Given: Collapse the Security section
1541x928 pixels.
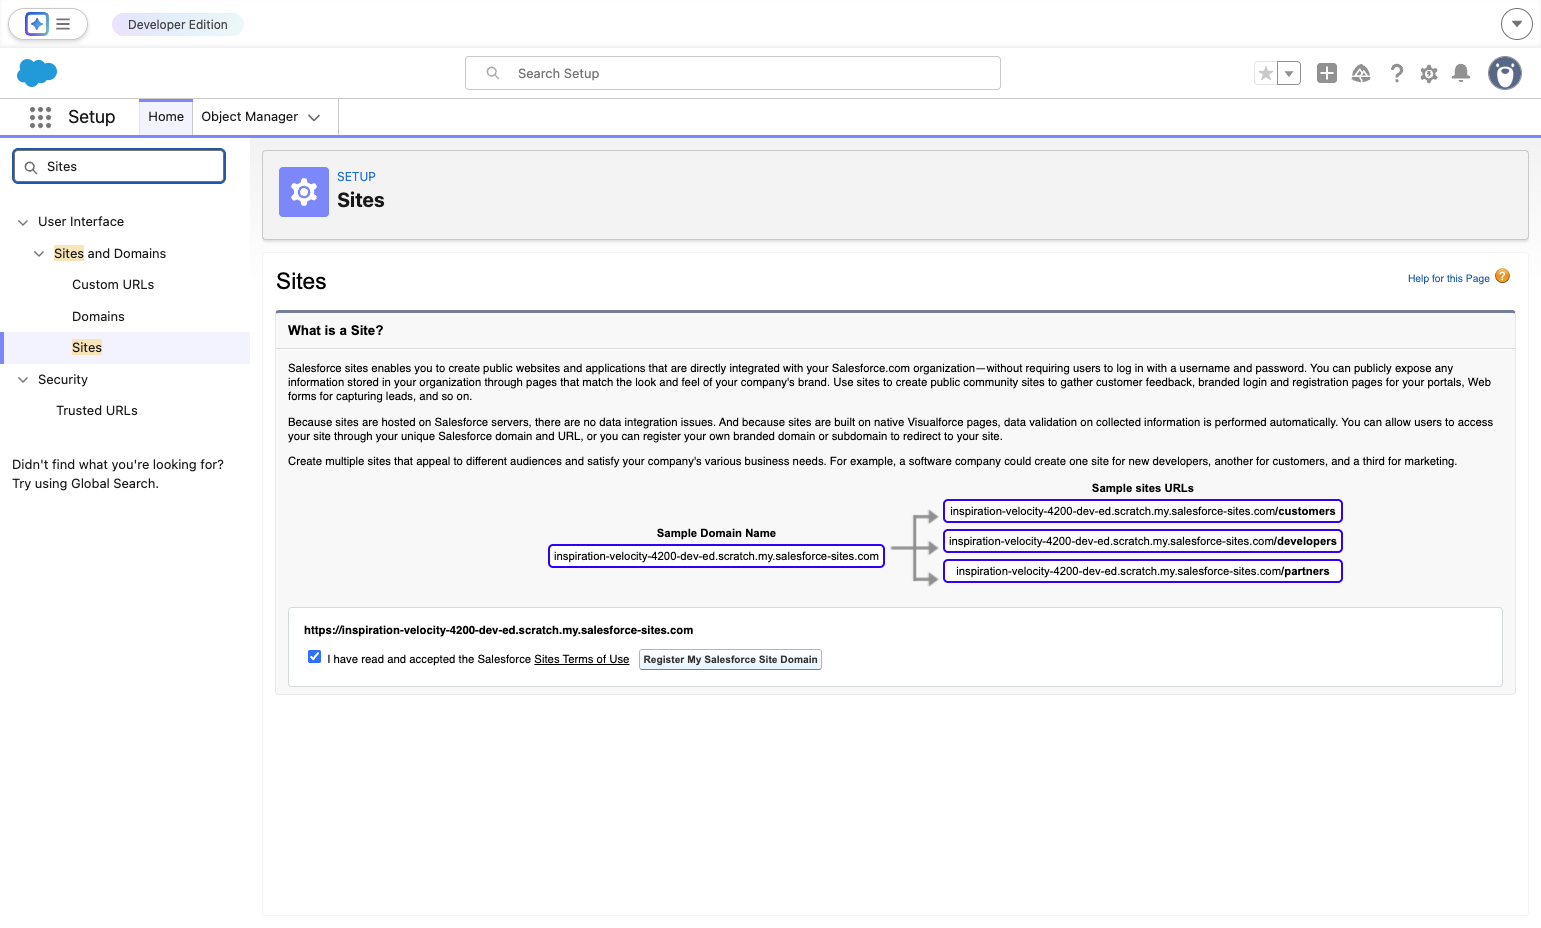Looking at the screenshot, I should [x=23, y=380].
